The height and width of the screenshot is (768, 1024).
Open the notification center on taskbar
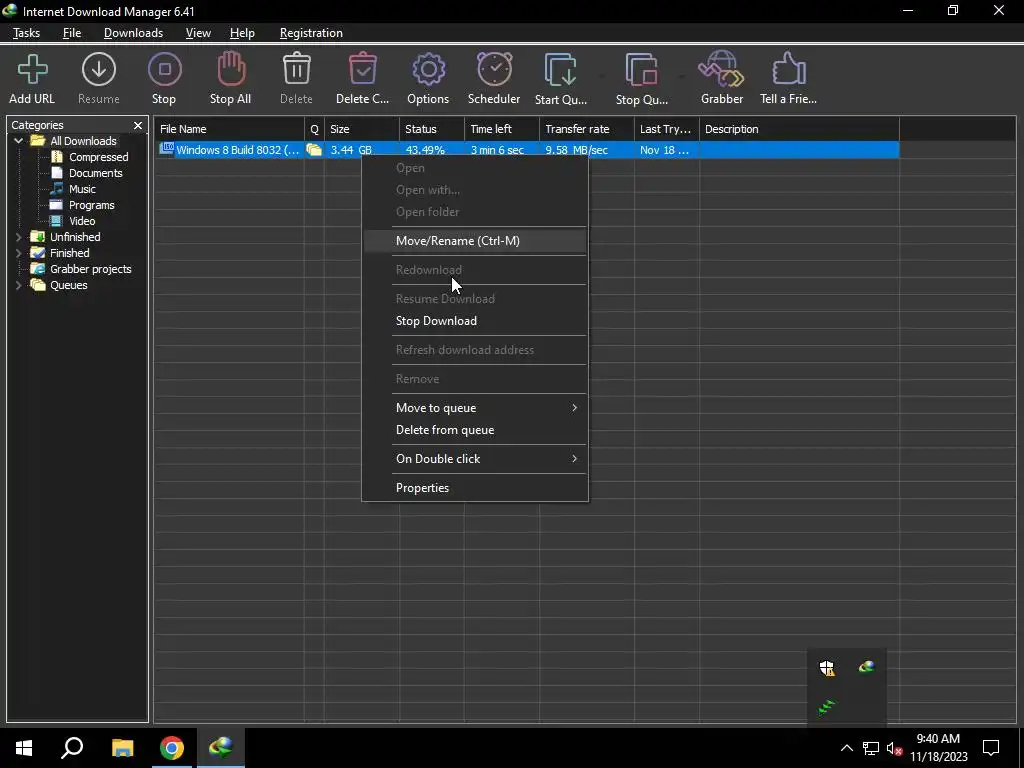(x=991, y=748)
